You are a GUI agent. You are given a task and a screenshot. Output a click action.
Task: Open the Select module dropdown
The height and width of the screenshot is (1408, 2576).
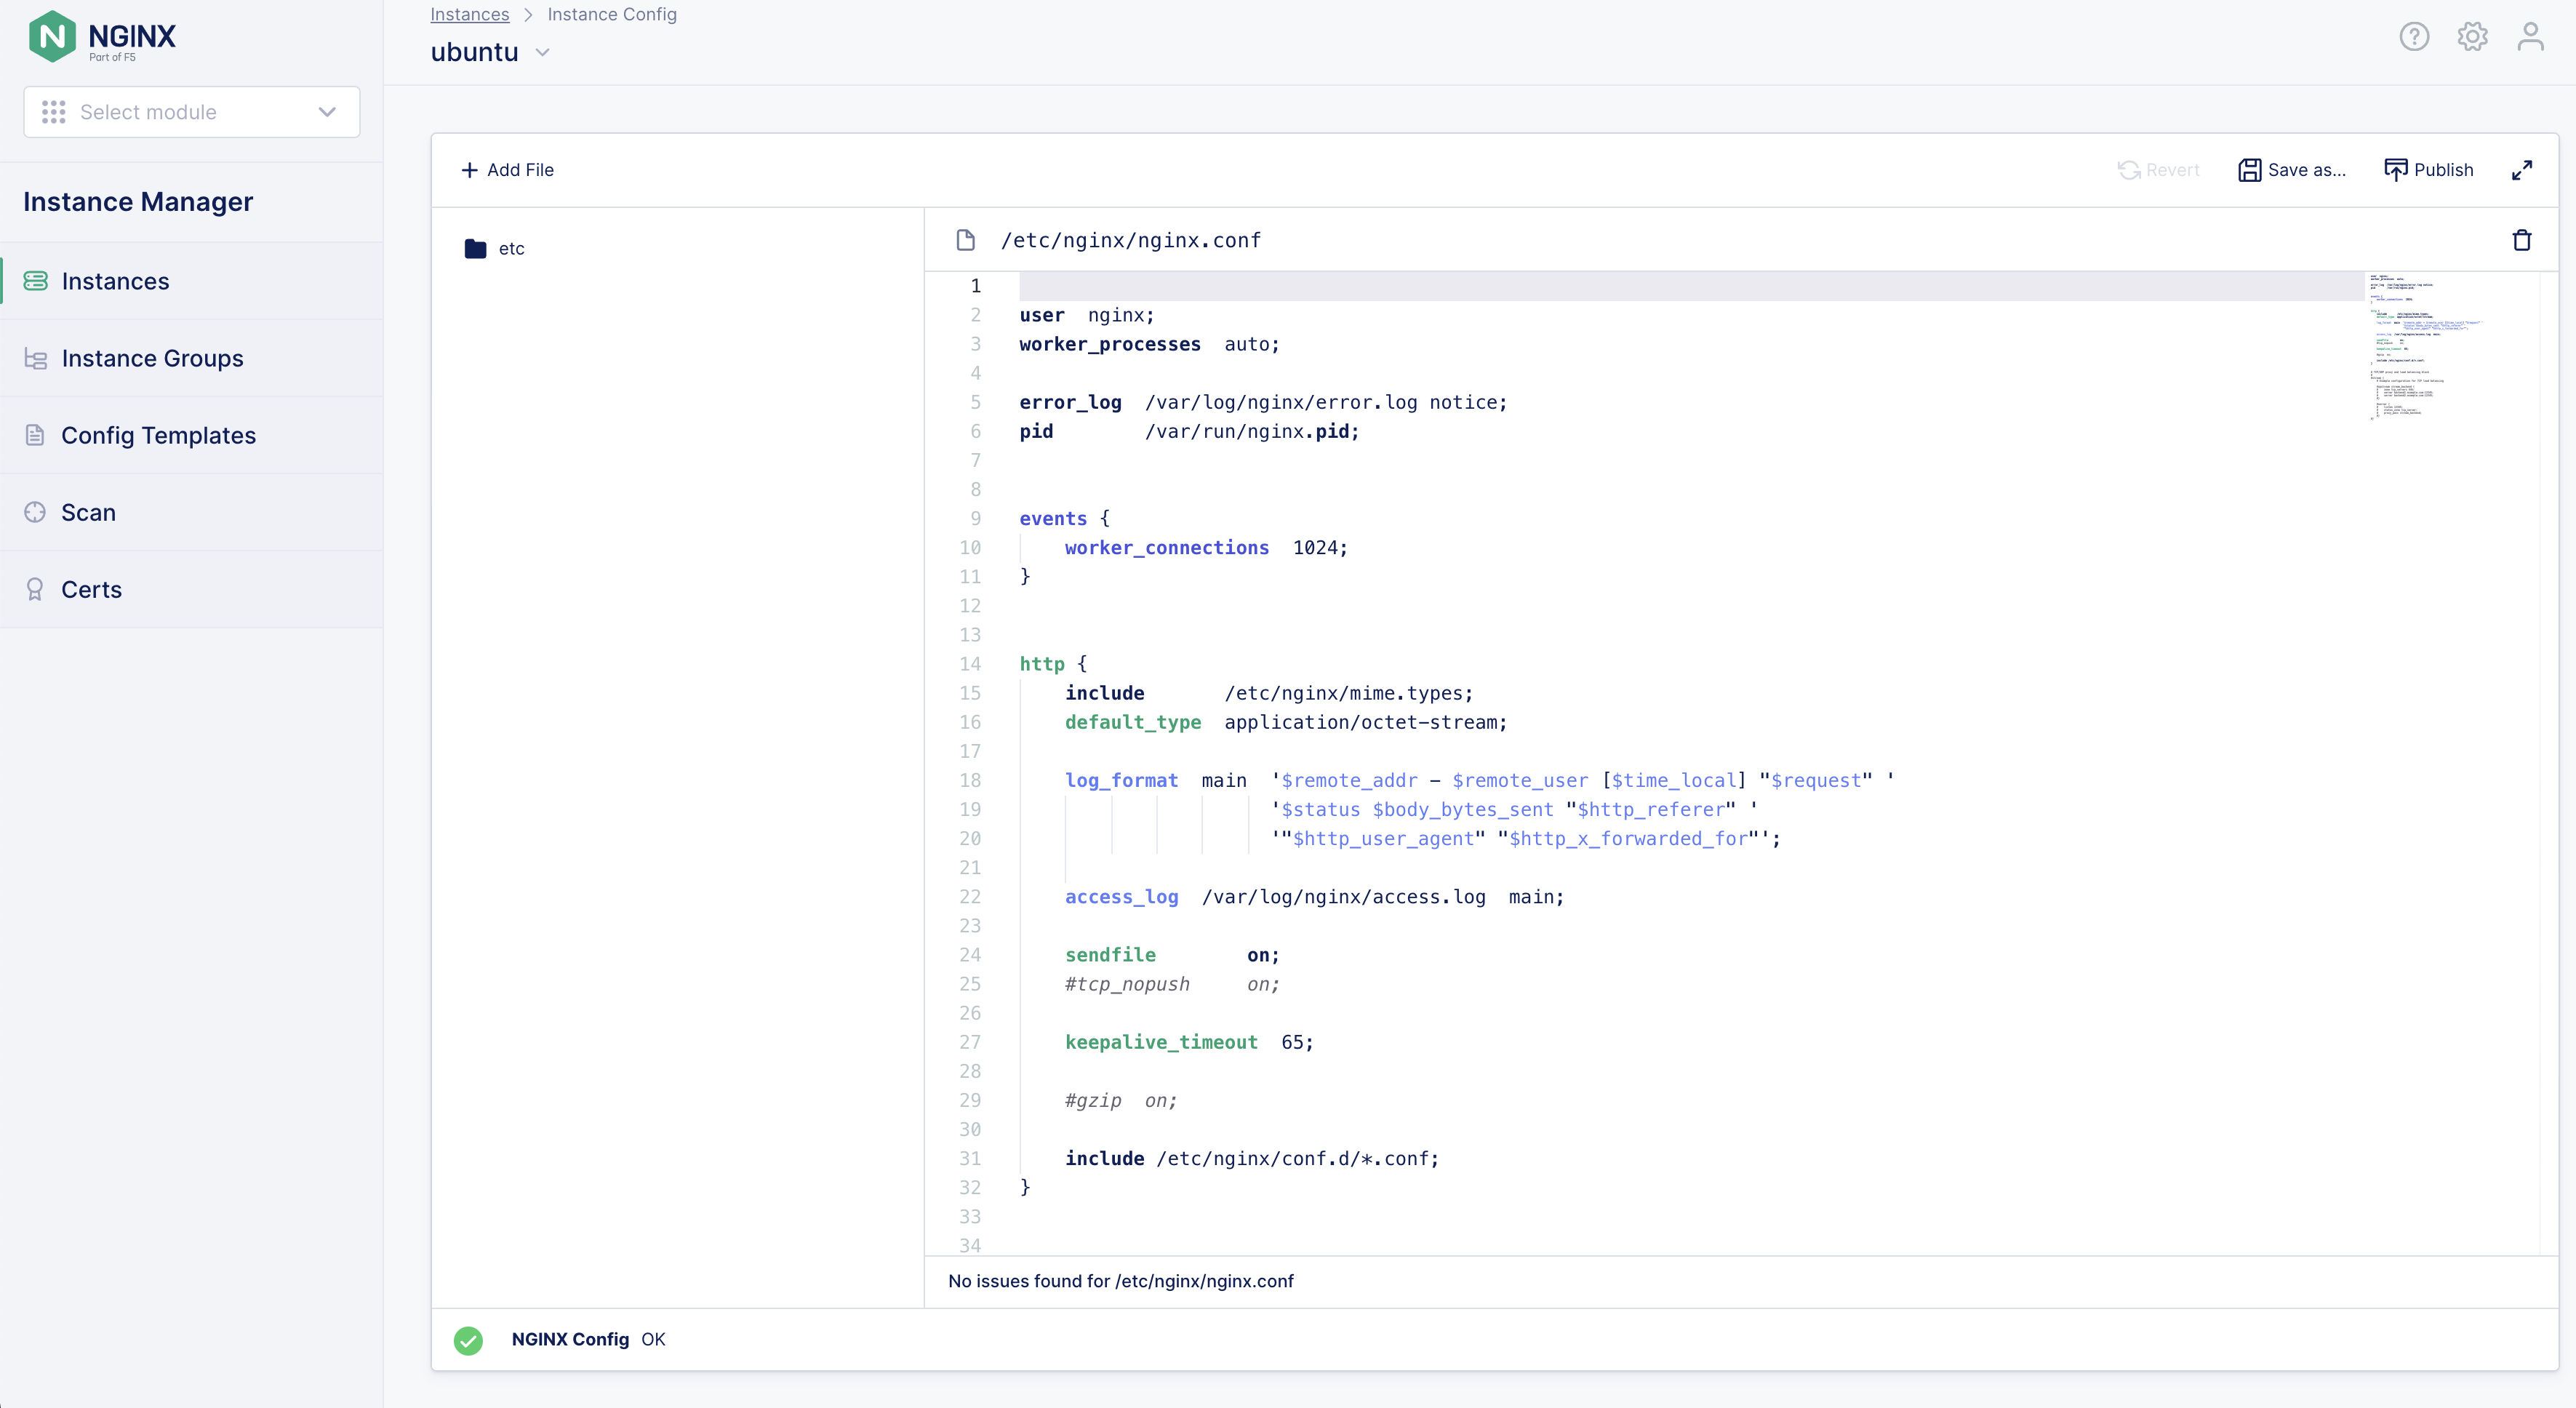(192, 112)
